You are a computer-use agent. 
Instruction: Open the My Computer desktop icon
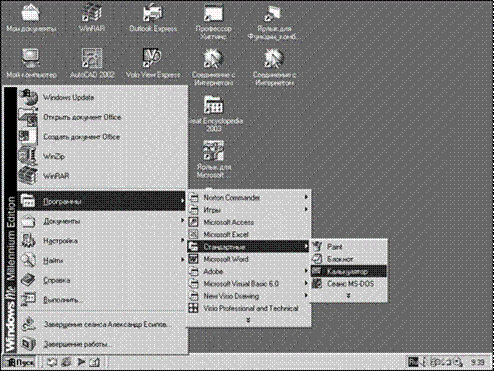31,63
